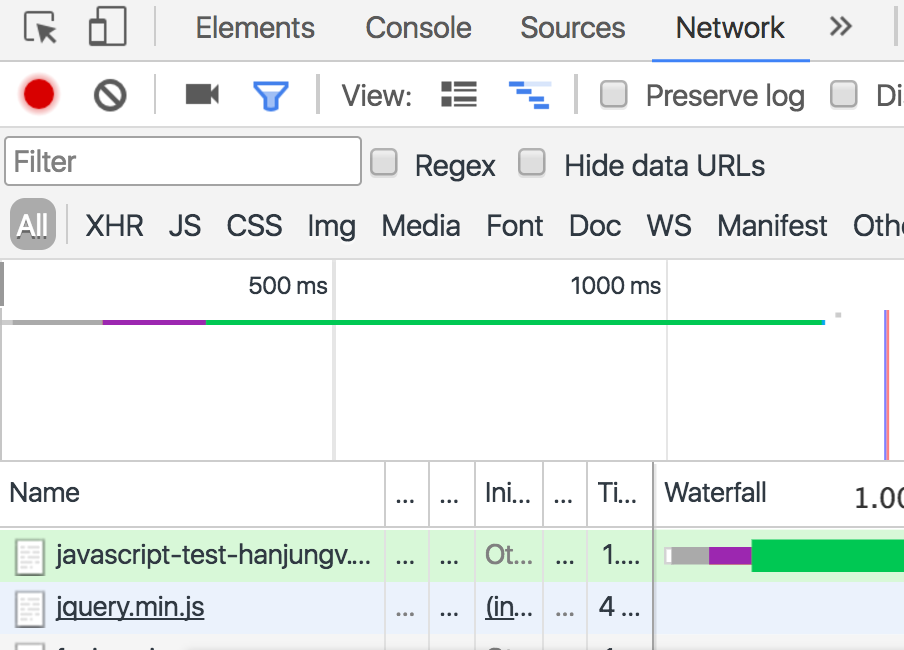Open the Sources tab
Screen dimensions: 904x650
point(572,28)
